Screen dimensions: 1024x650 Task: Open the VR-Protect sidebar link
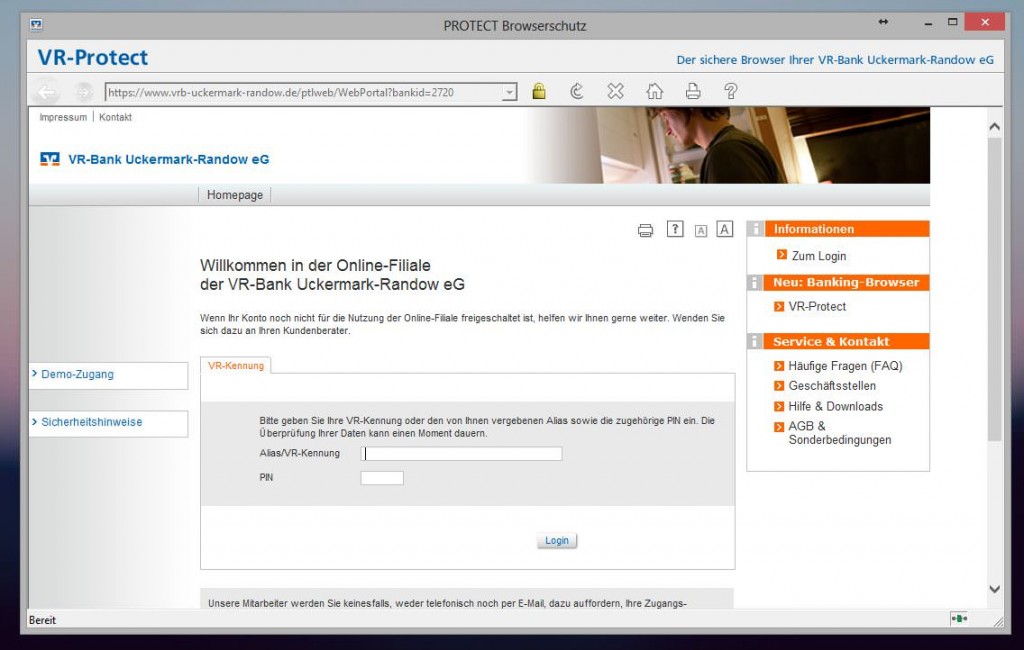[817, 306]
